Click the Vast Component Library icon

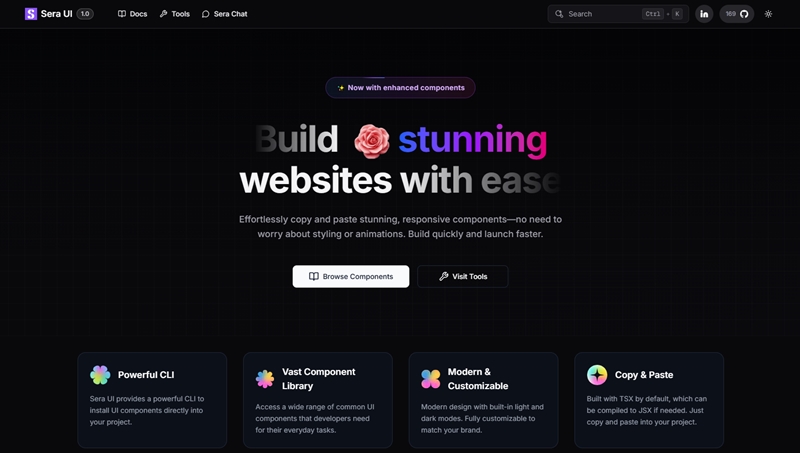265,379
